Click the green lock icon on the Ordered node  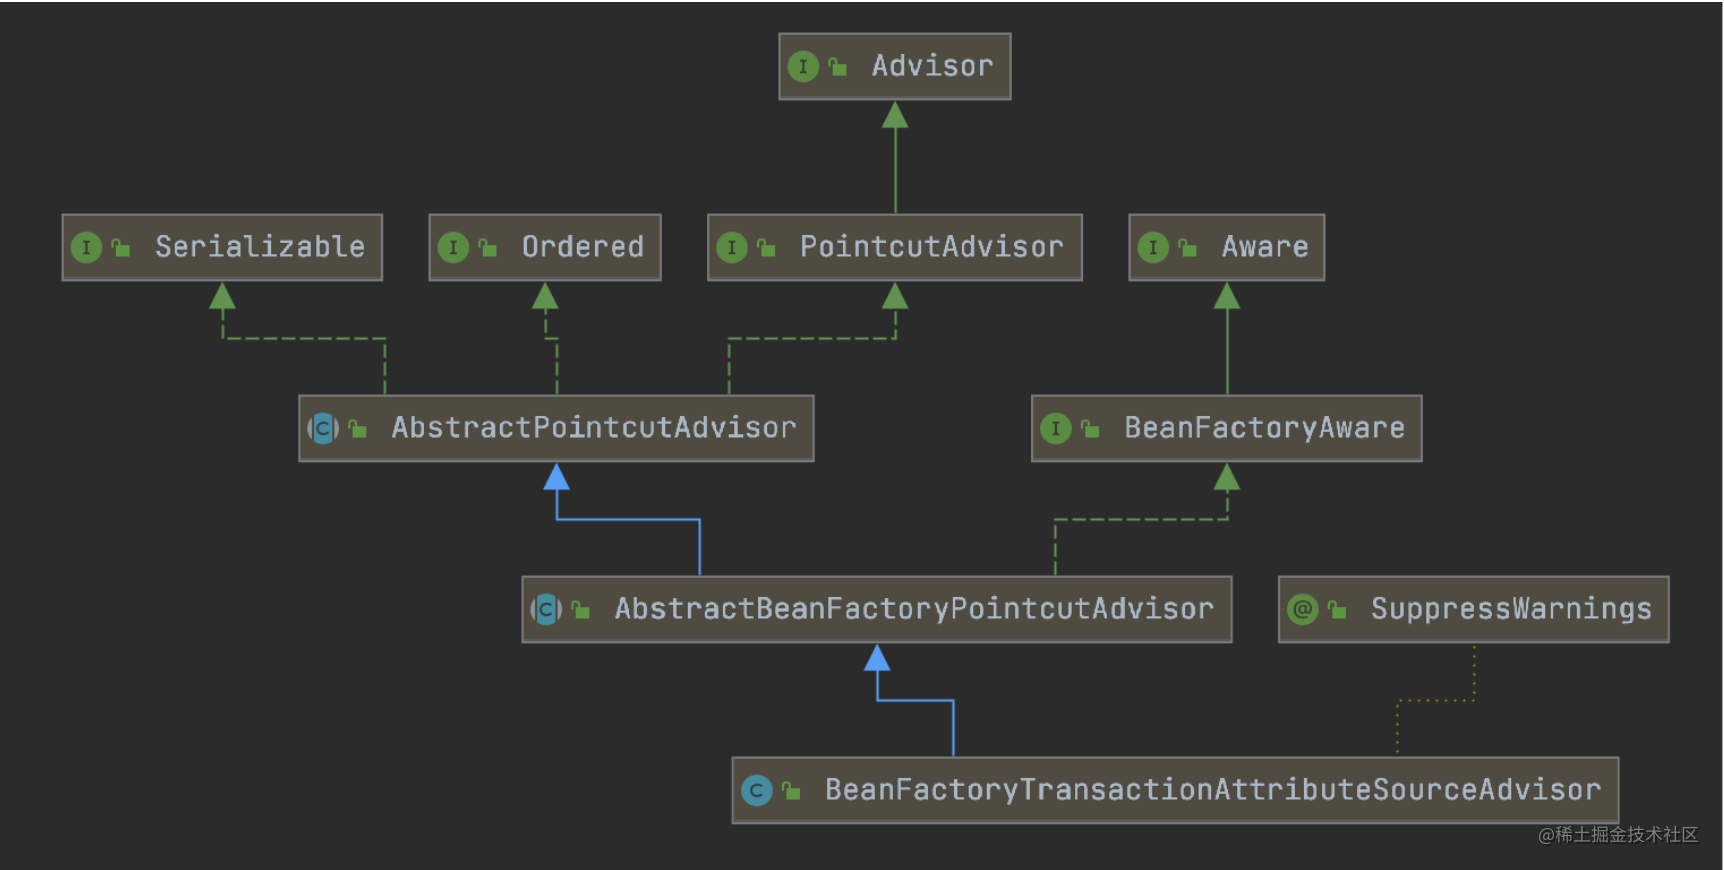click(x=488, y=247)
